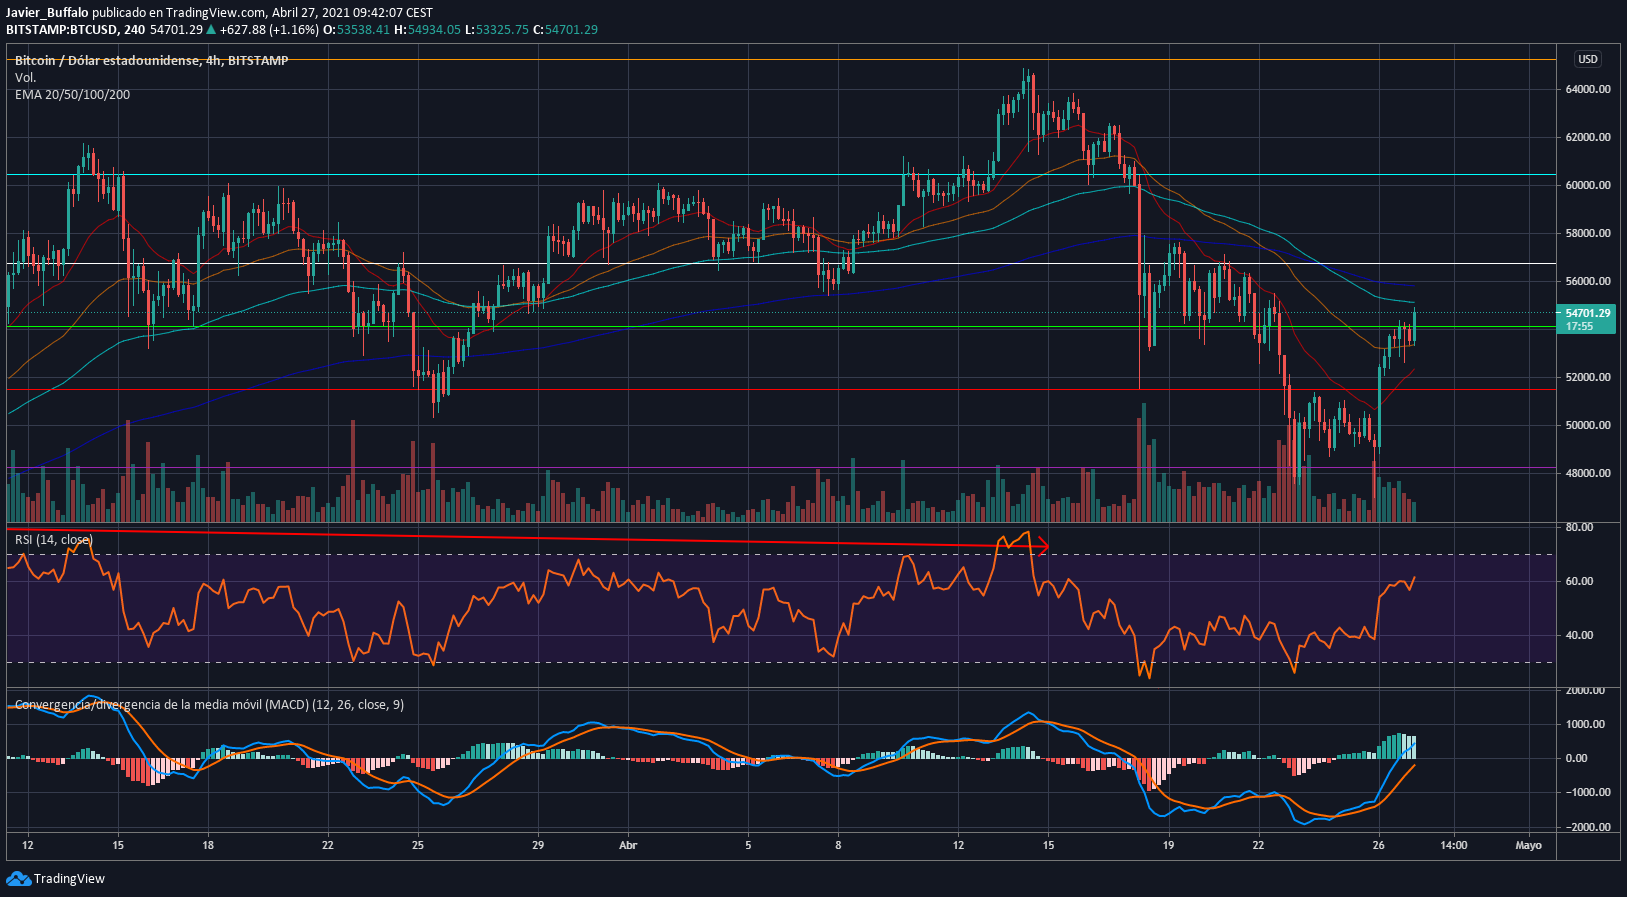
Task: Open the TradingView text link
Action: (x=69, y=878)
